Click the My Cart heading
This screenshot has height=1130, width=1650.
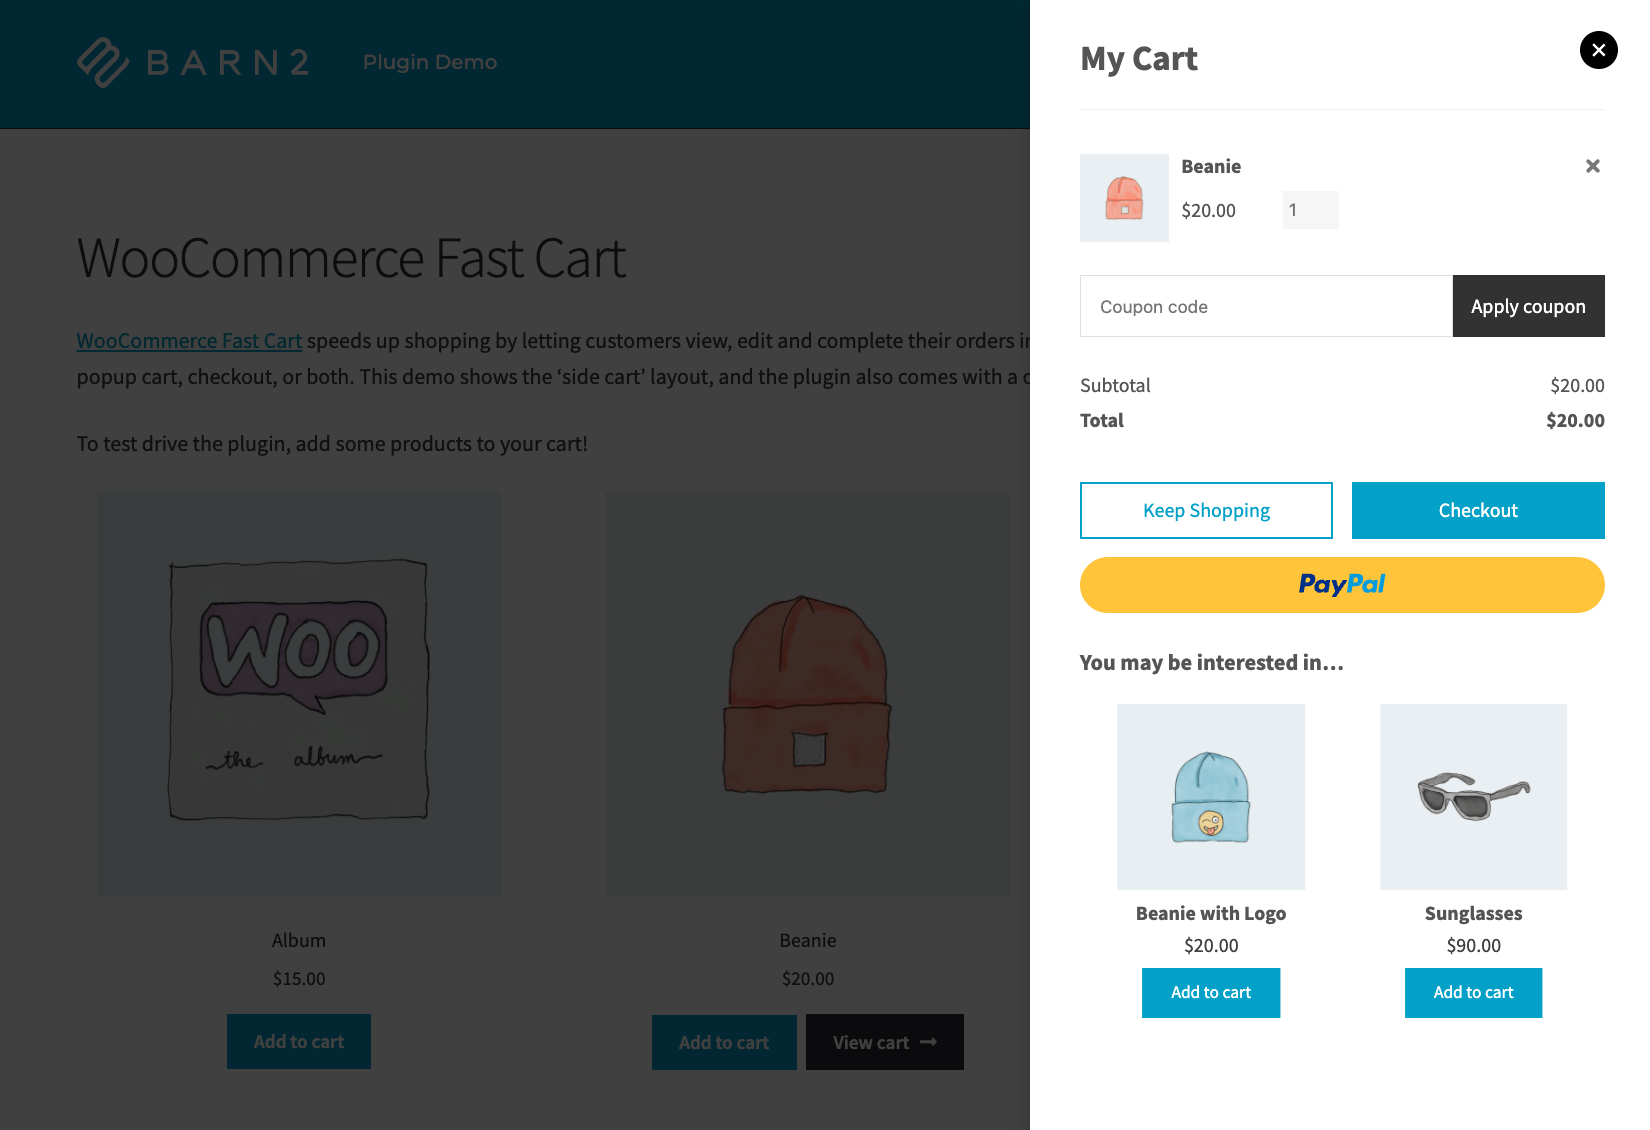[1139, 59]
